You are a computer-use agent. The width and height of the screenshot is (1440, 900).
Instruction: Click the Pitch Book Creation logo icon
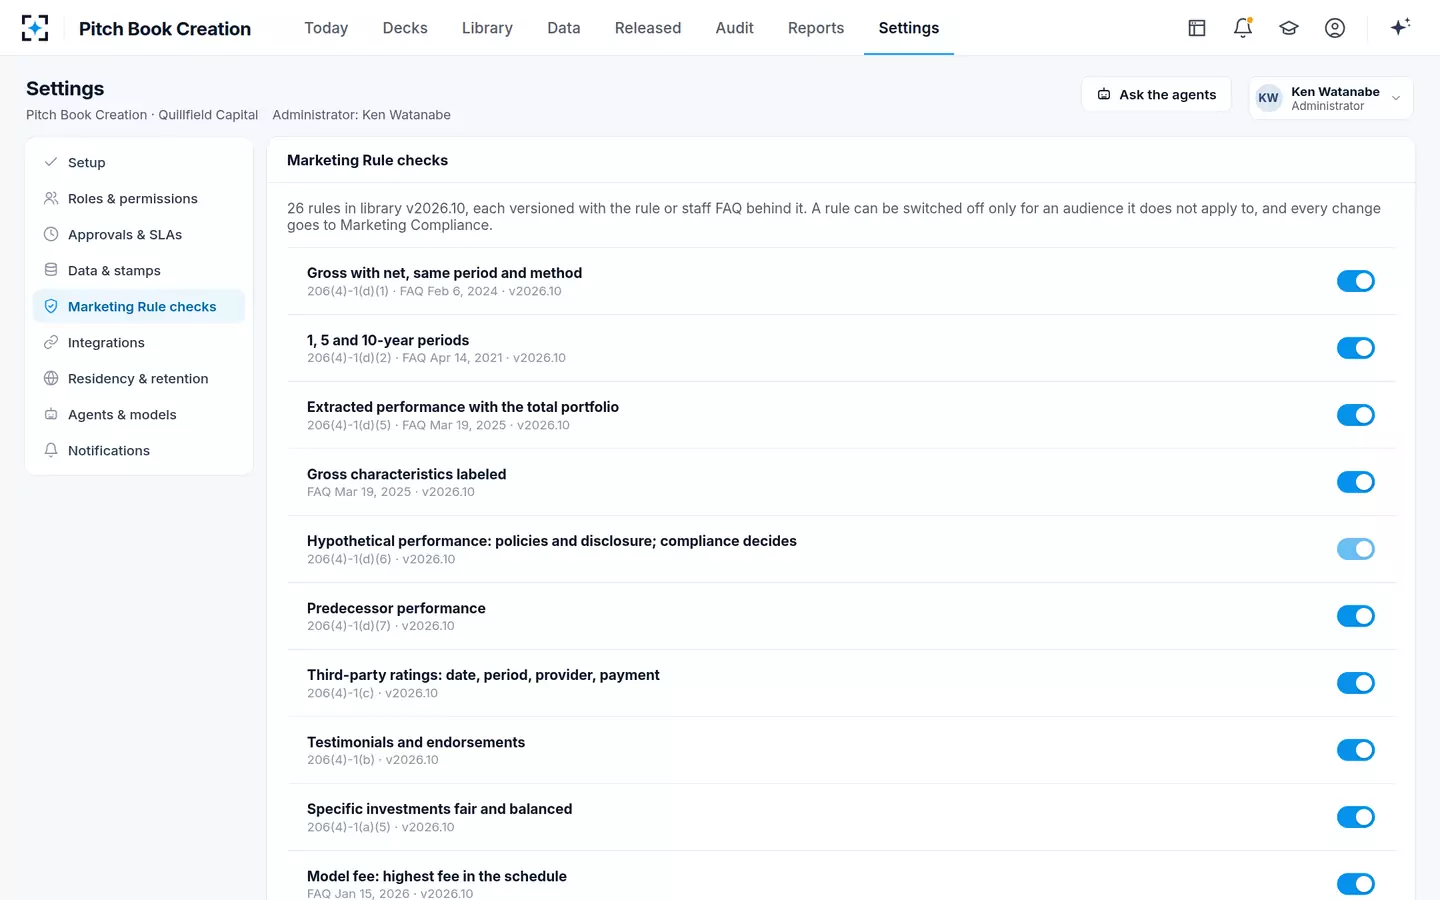click(35, 28)
